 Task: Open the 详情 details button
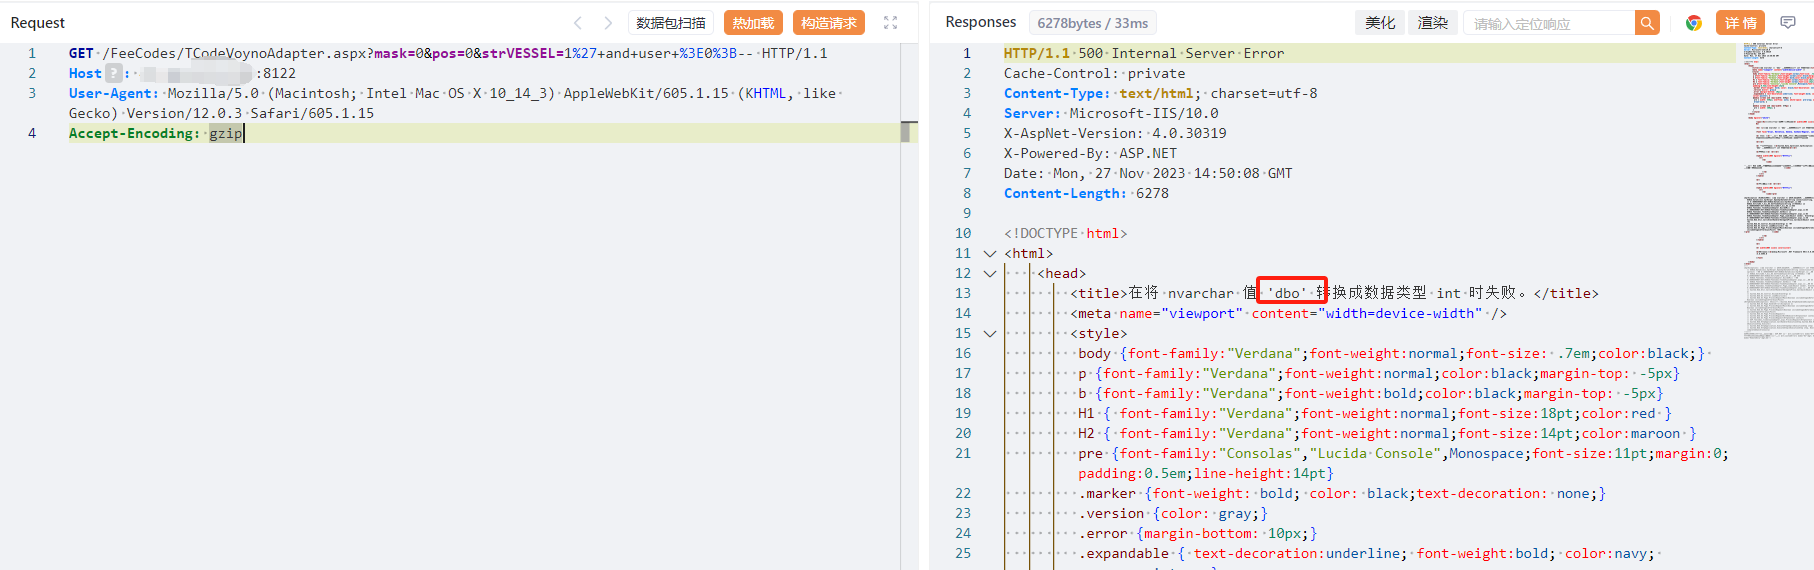1741,23
